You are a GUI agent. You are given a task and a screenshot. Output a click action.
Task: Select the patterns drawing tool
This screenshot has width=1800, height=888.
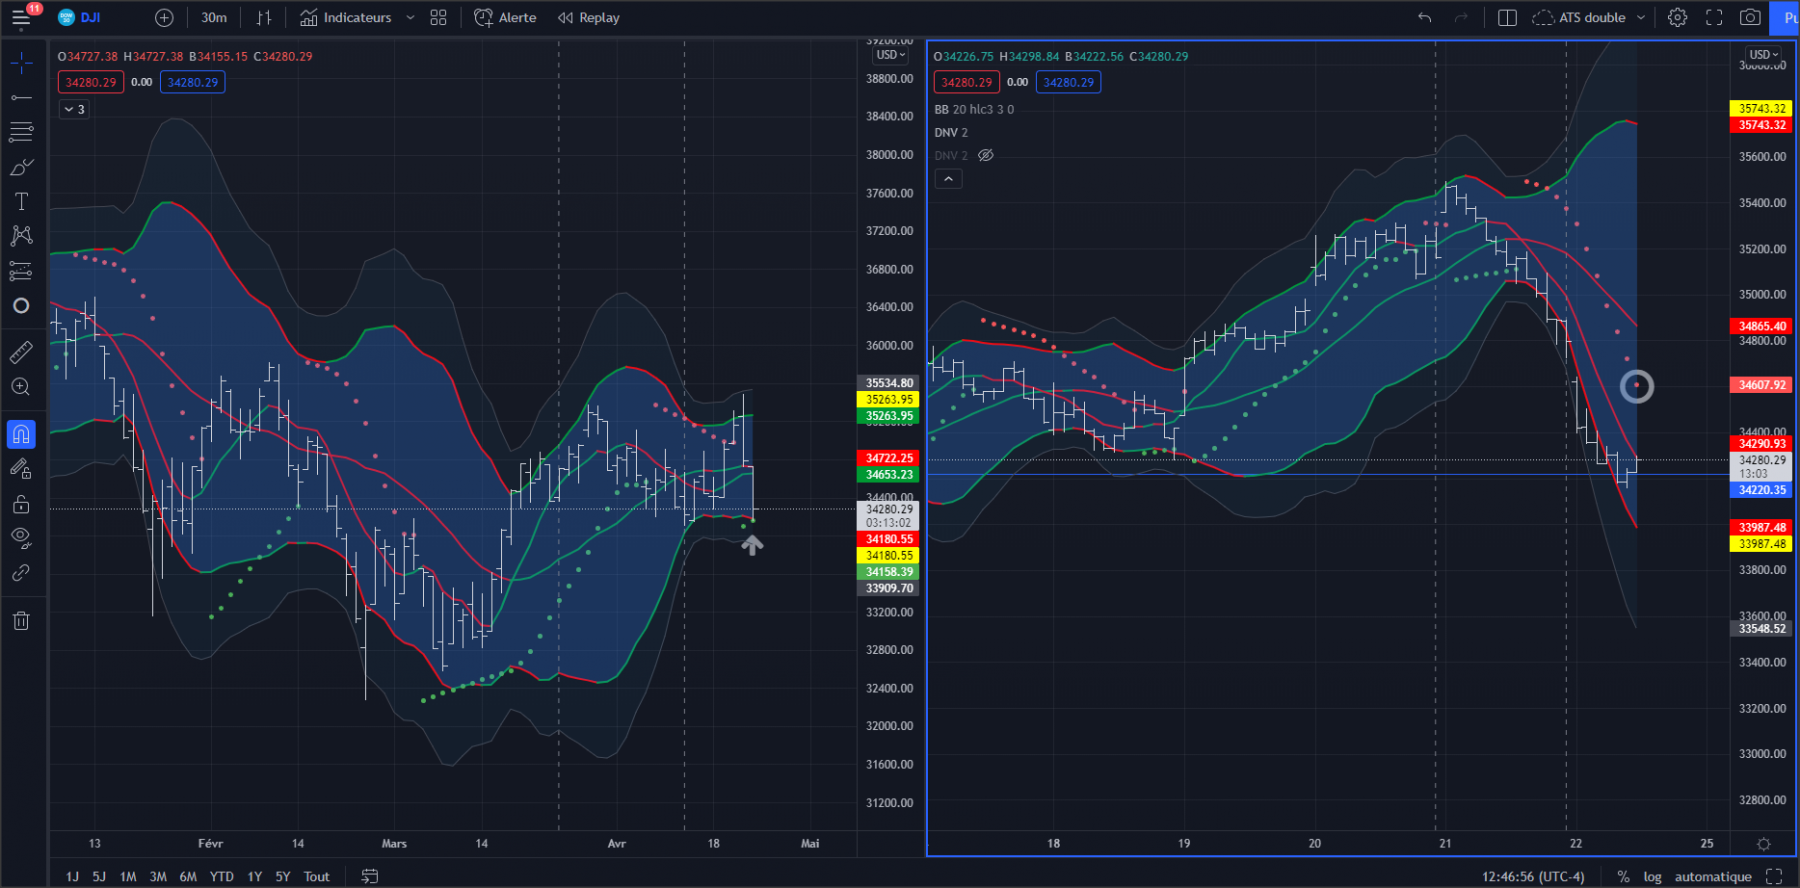point(21,236)
